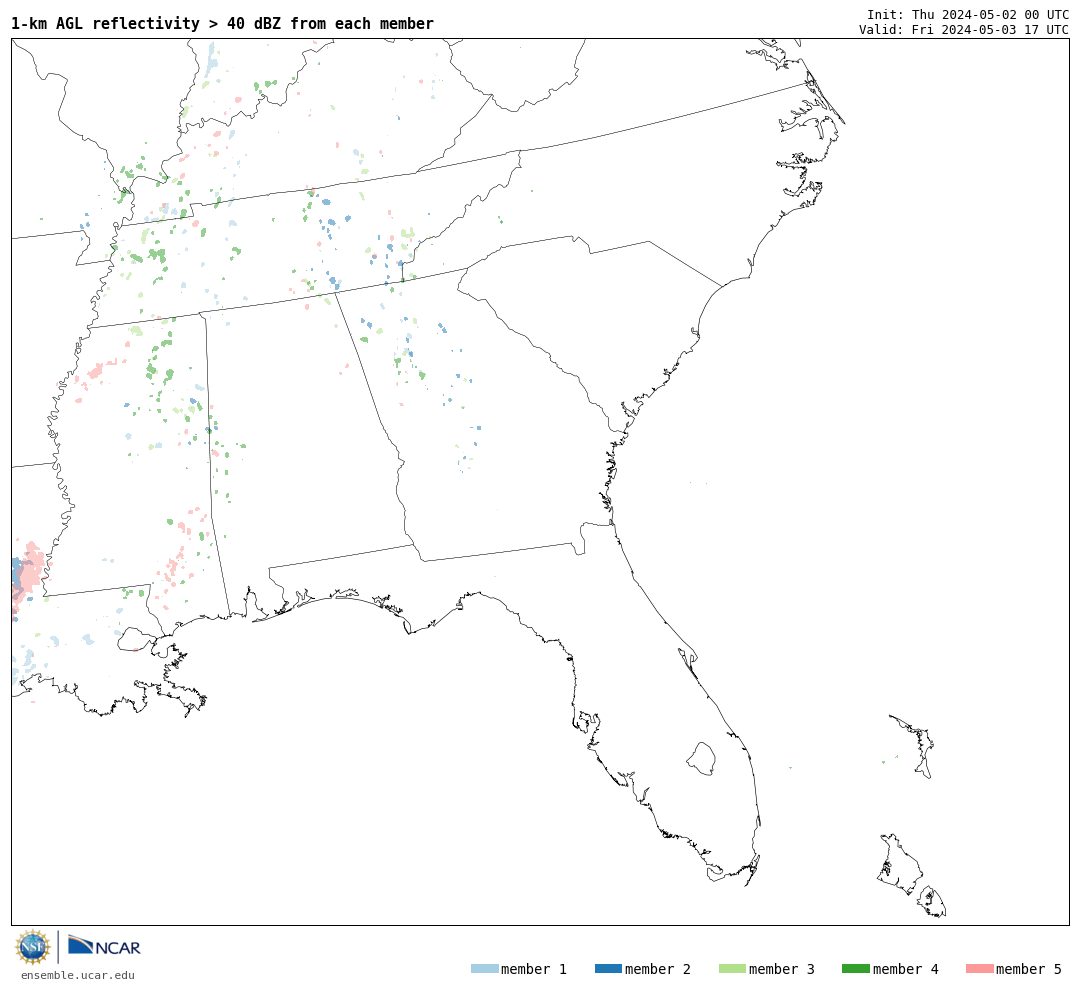Click the 'Init: Thu 2024-05-02 00 UTC' text
Viewport: 1080px width, 988px height.
[x=968, y=14]
